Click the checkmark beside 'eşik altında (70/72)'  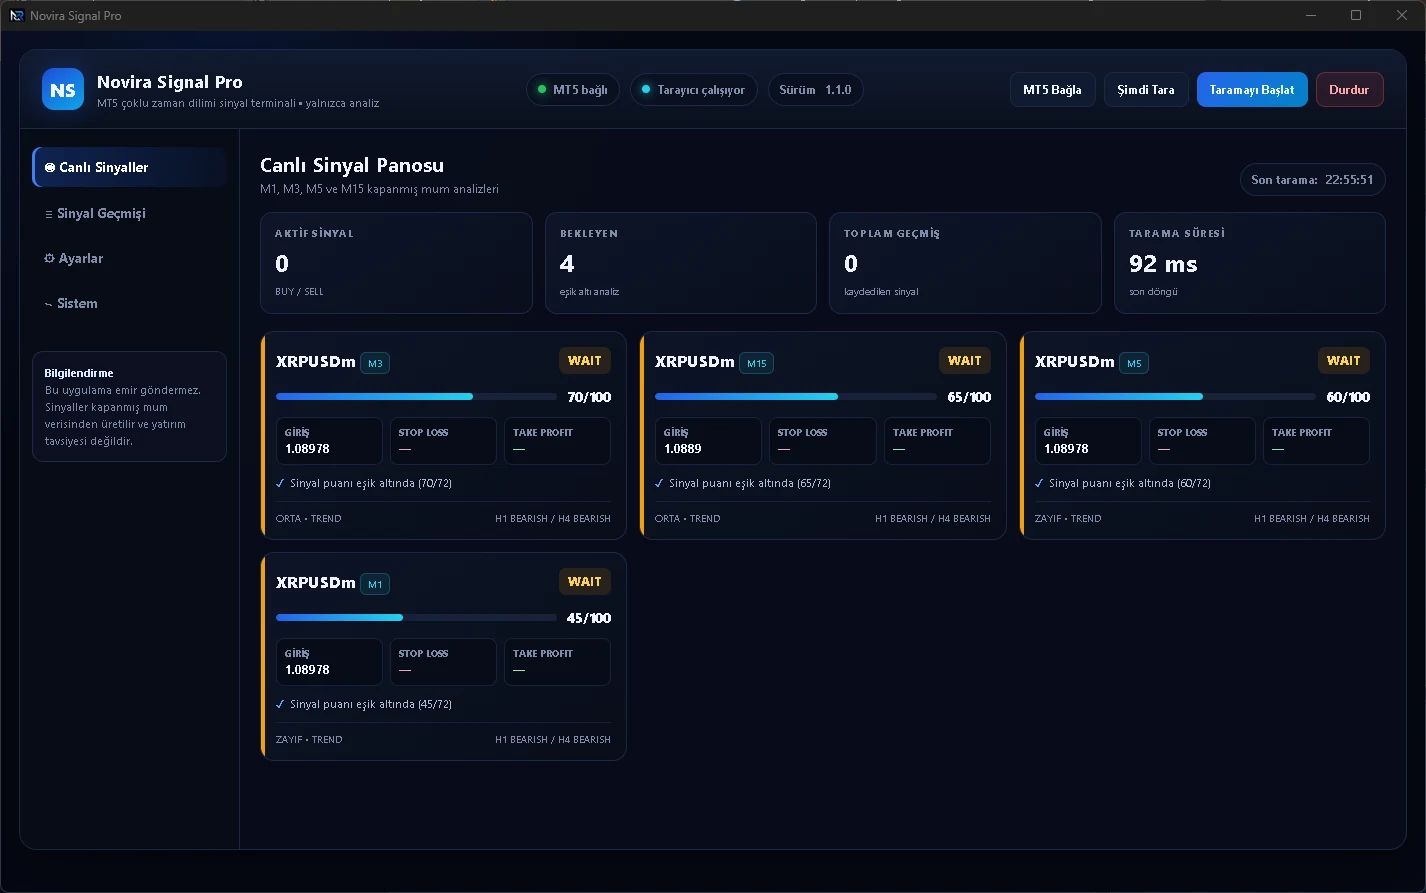(x=280, y=483)
